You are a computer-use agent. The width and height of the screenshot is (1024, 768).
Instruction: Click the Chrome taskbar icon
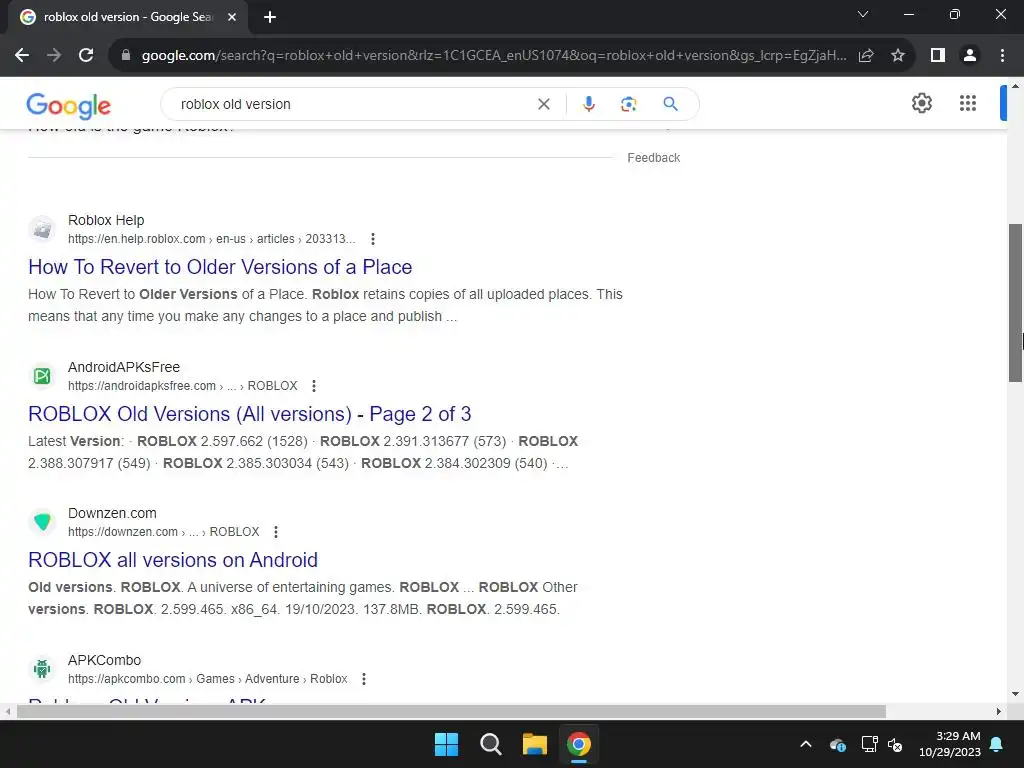579,744
